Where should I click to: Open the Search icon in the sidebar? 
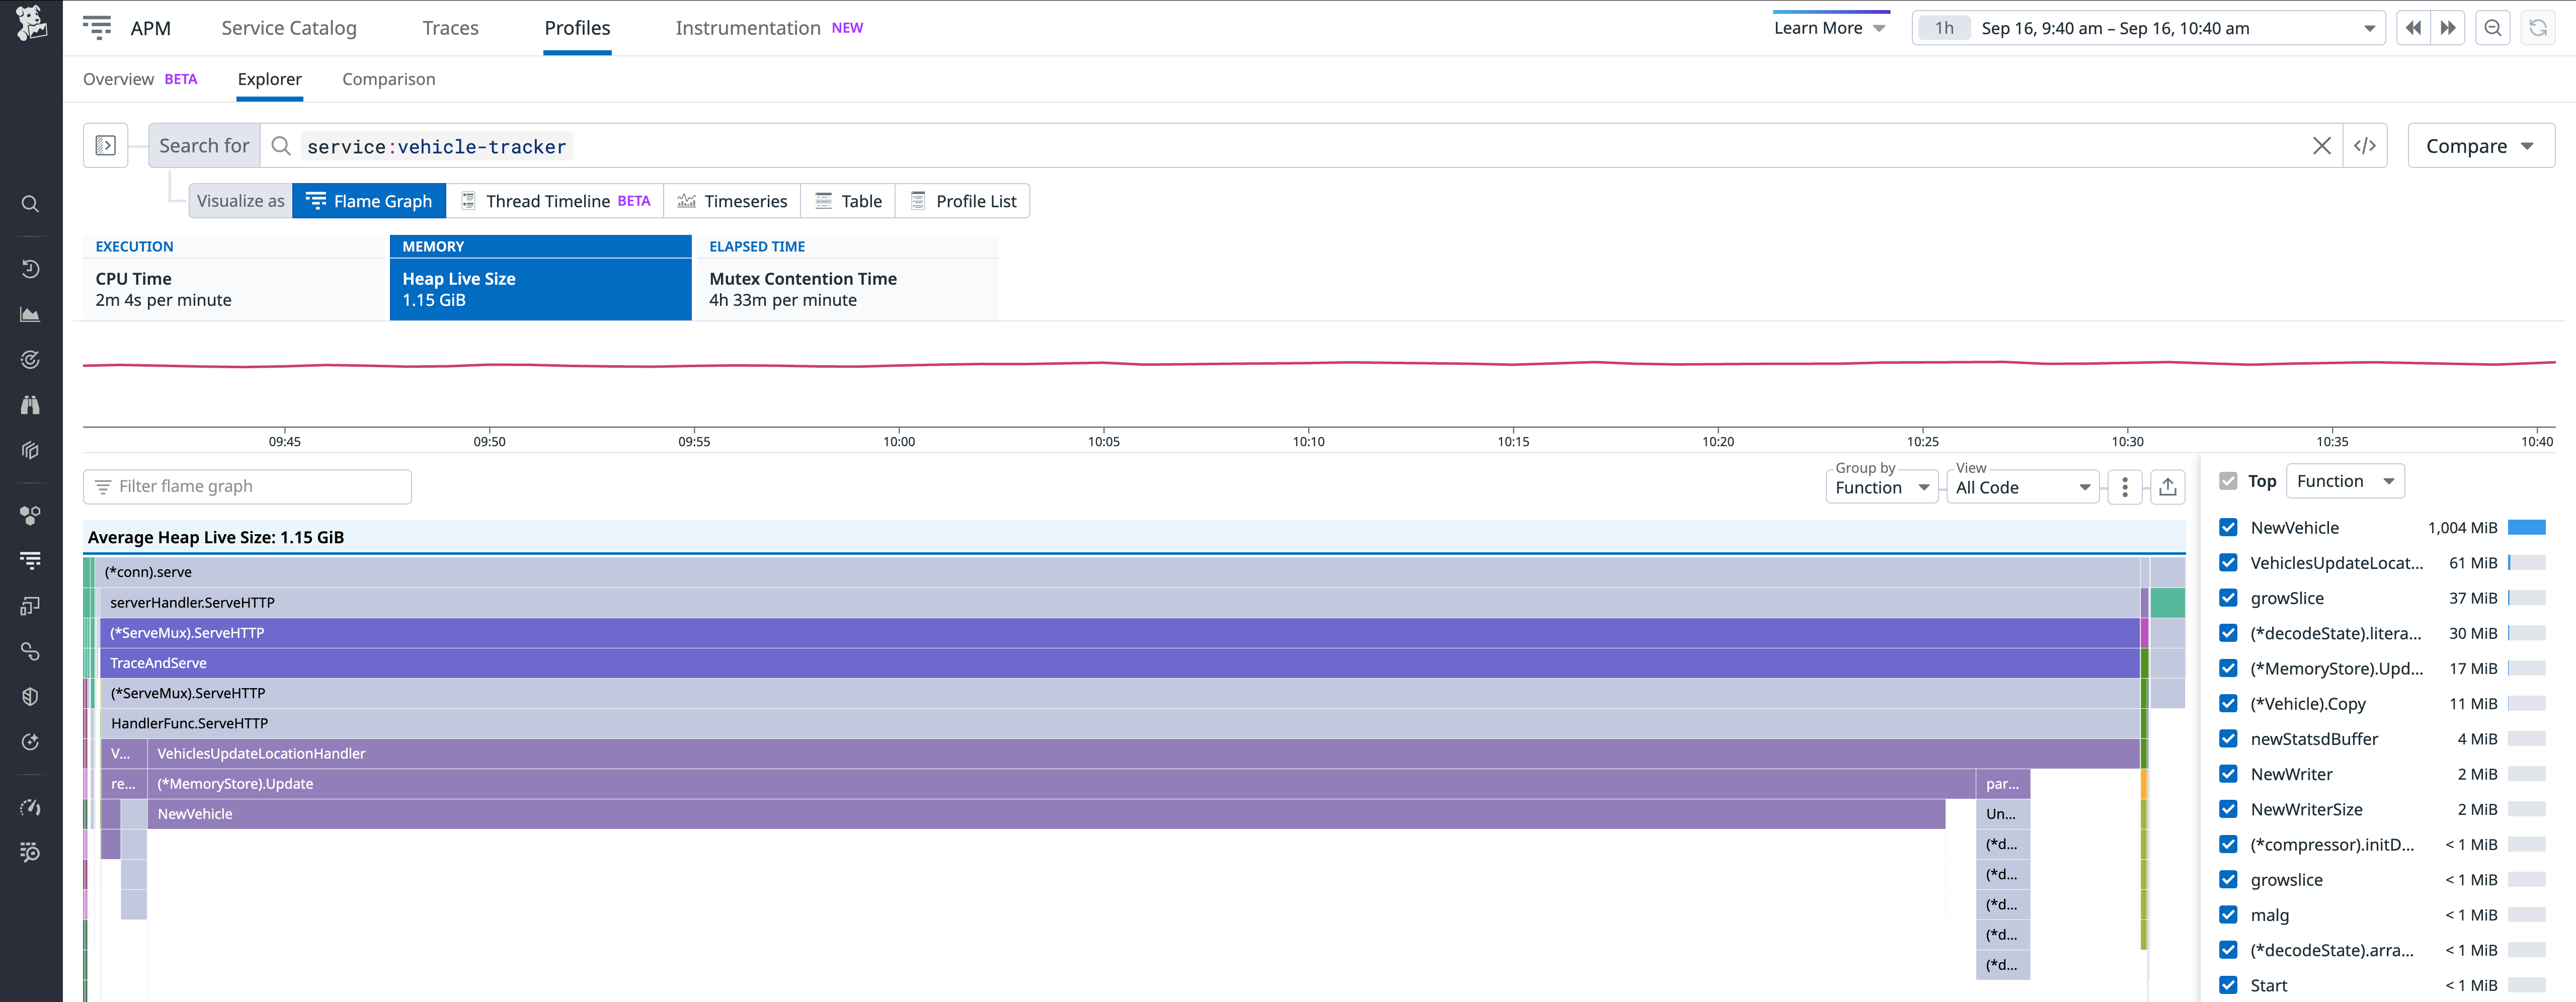[30, 203]
